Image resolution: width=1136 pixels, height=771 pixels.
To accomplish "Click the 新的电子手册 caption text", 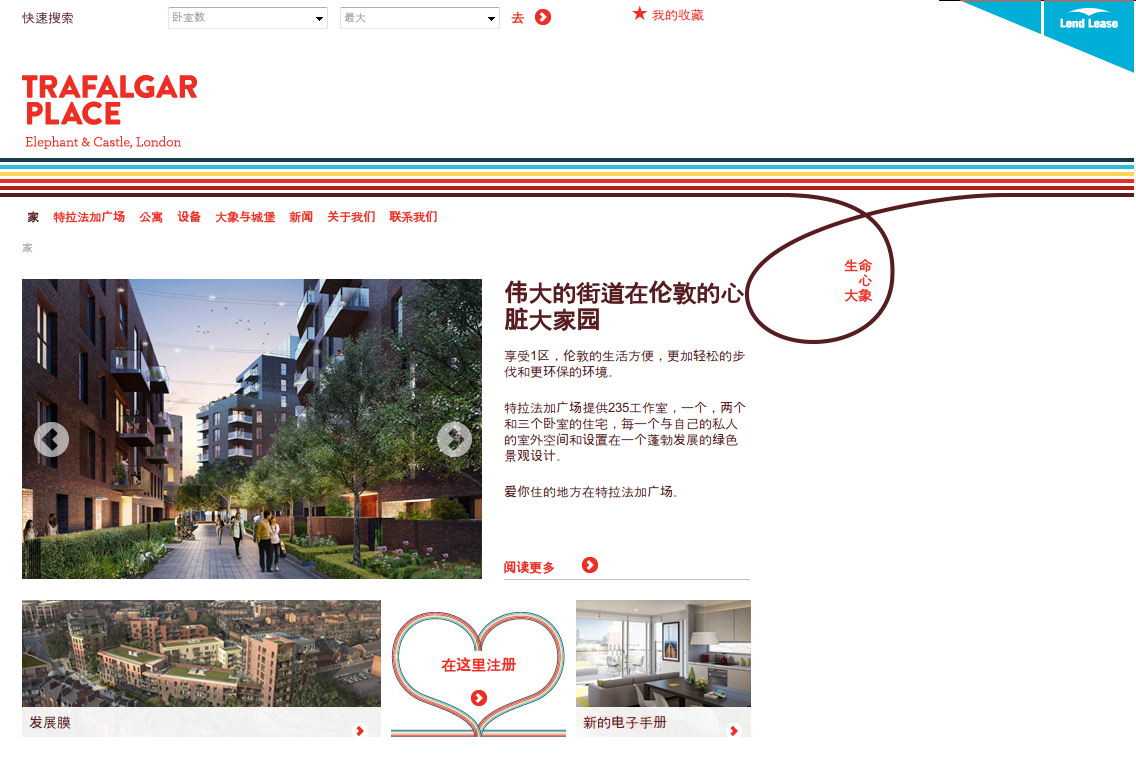I will 625,722.
